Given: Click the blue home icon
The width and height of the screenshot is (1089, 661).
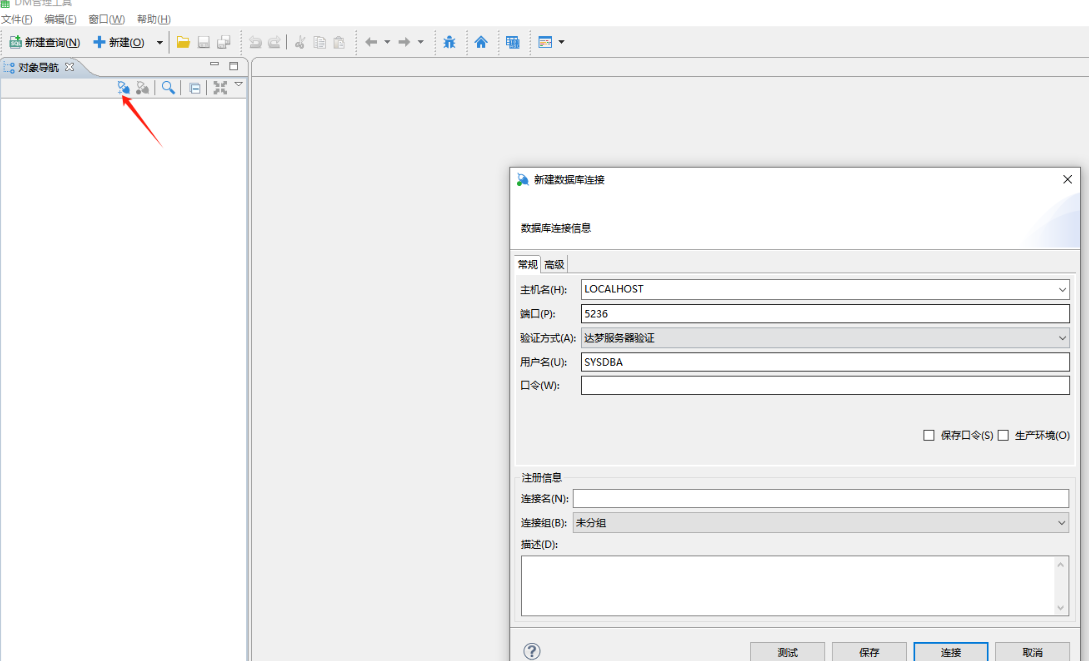Looking at the screenshot, I should click(481, 42).
